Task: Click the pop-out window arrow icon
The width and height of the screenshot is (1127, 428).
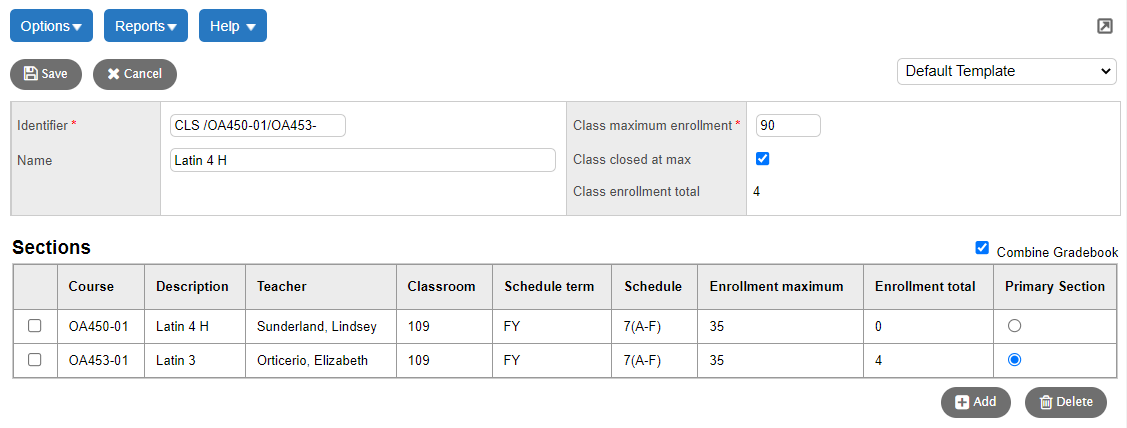Action: 1105,27
